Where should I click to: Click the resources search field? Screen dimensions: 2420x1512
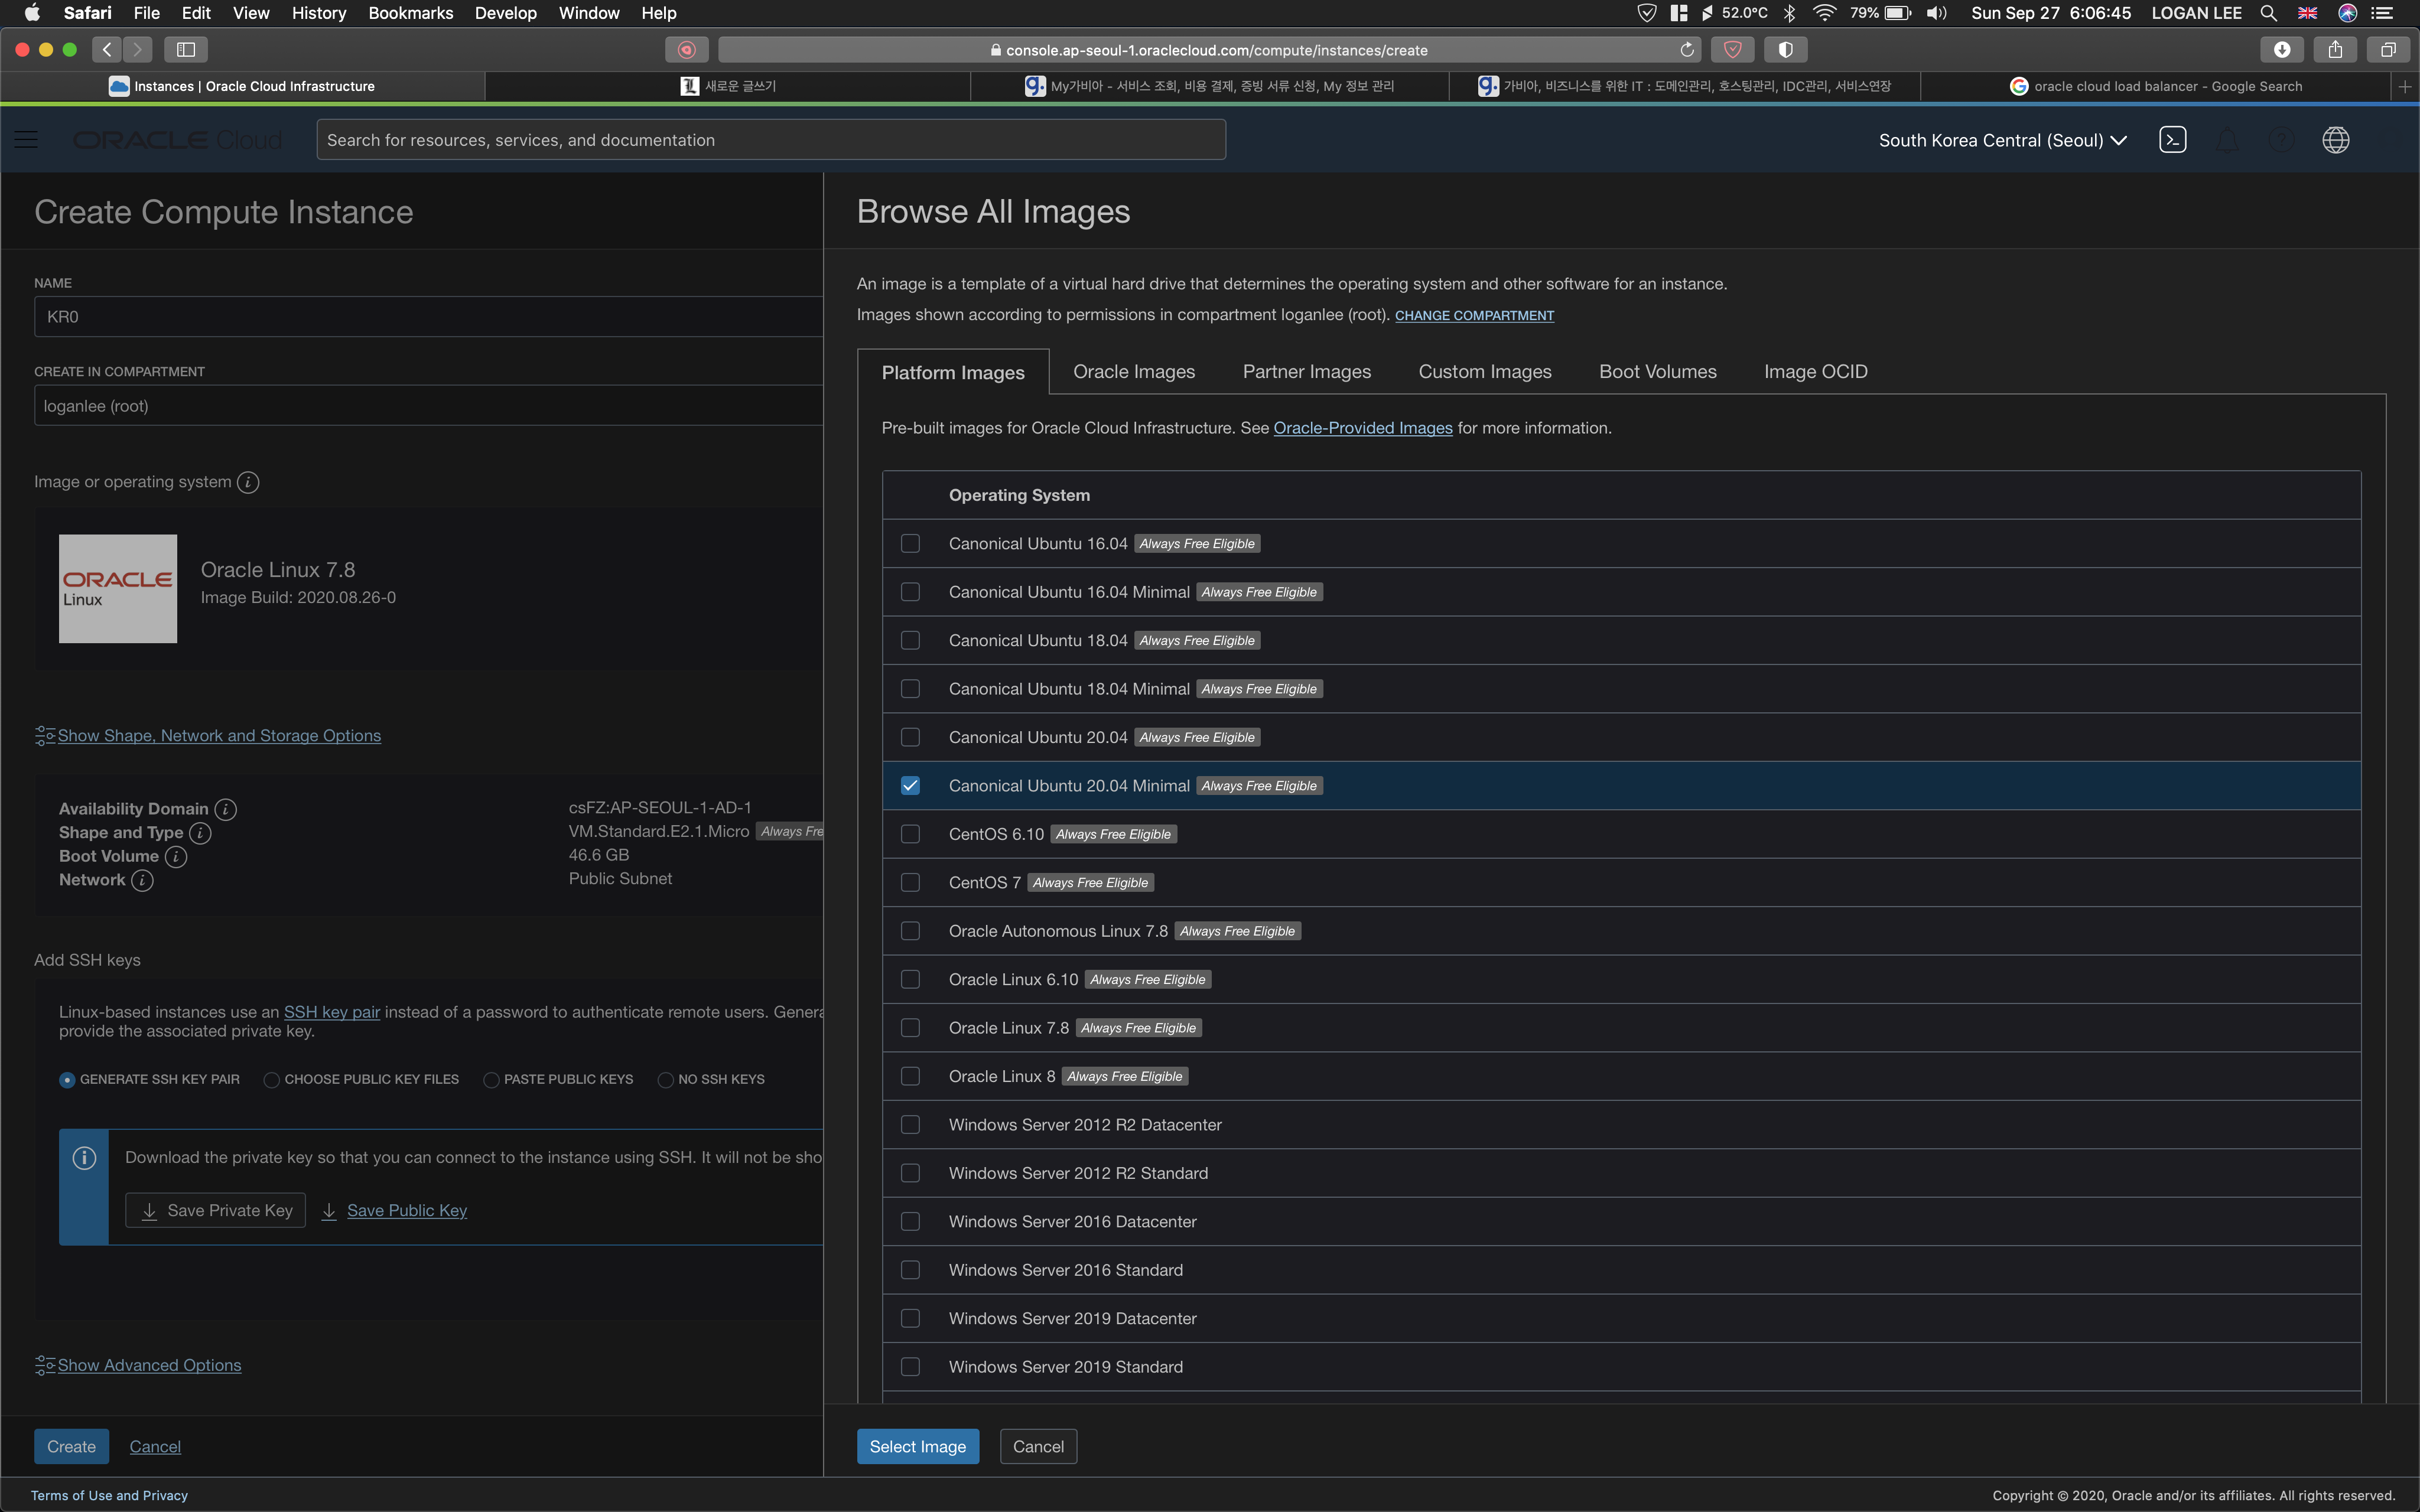pyautogui.click(x=770, y=140)
